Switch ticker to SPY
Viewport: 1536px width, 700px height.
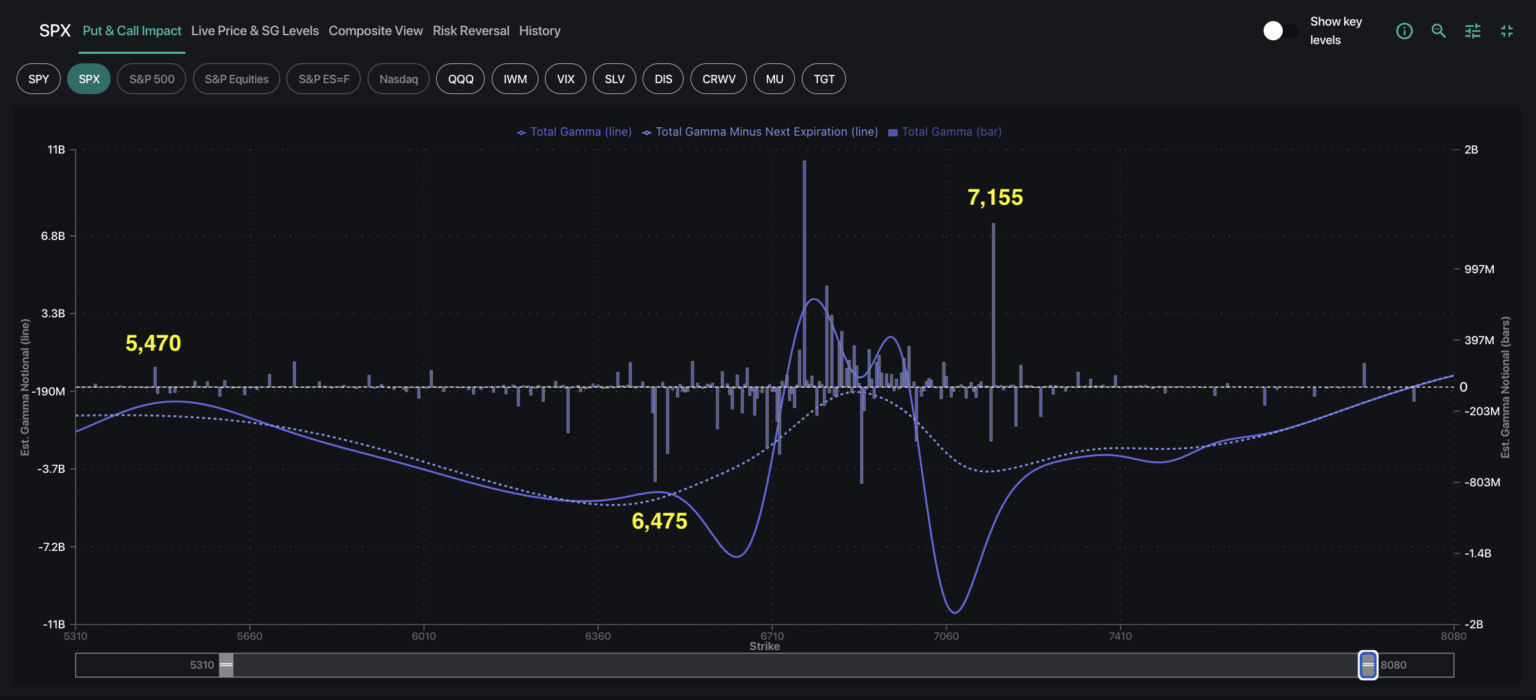point(38,78)
